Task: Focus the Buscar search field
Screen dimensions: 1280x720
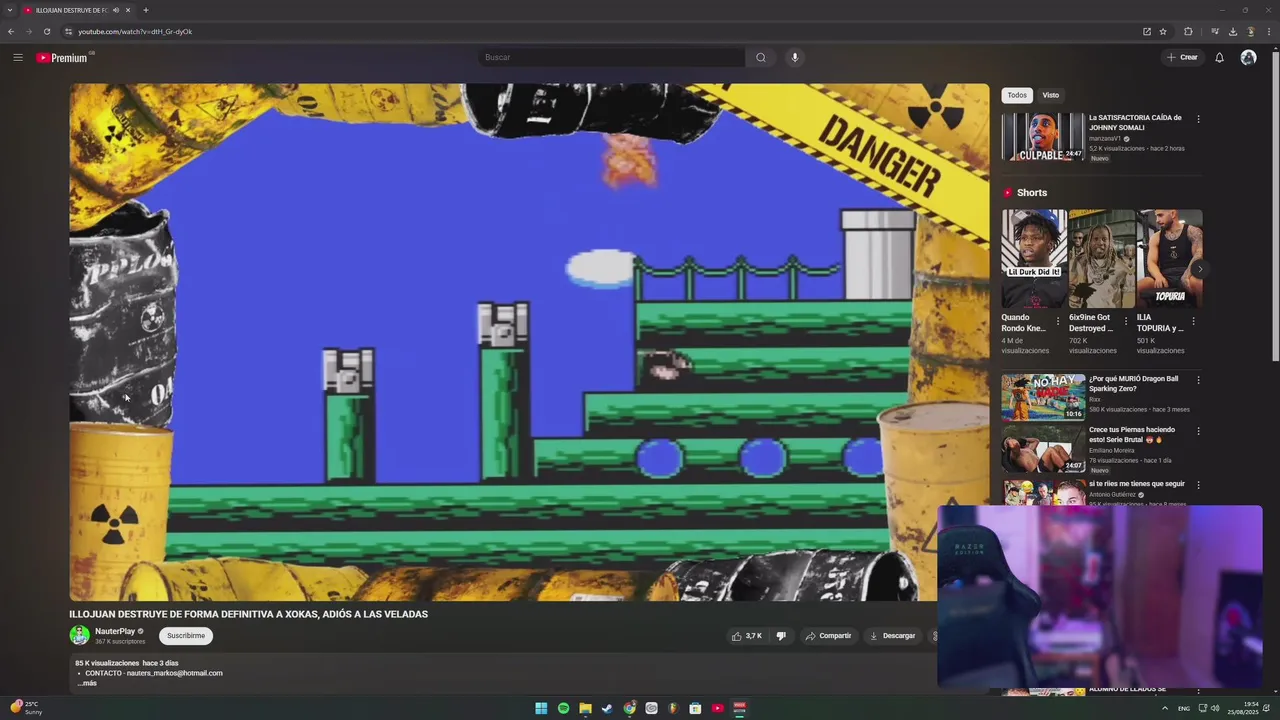Action: click(x=612, y=57)
